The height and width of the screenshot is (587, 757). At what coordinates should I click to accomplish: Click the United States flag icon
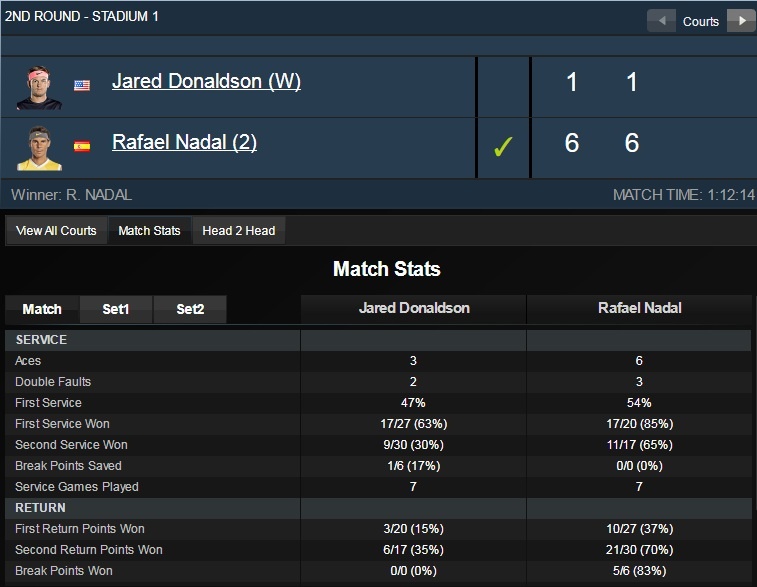(82, 86)
